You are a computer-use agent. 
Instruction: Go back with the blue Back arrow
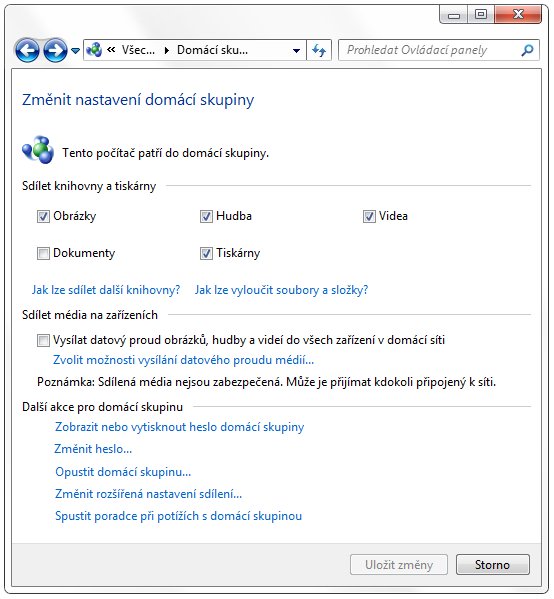(x=27, y=50)
